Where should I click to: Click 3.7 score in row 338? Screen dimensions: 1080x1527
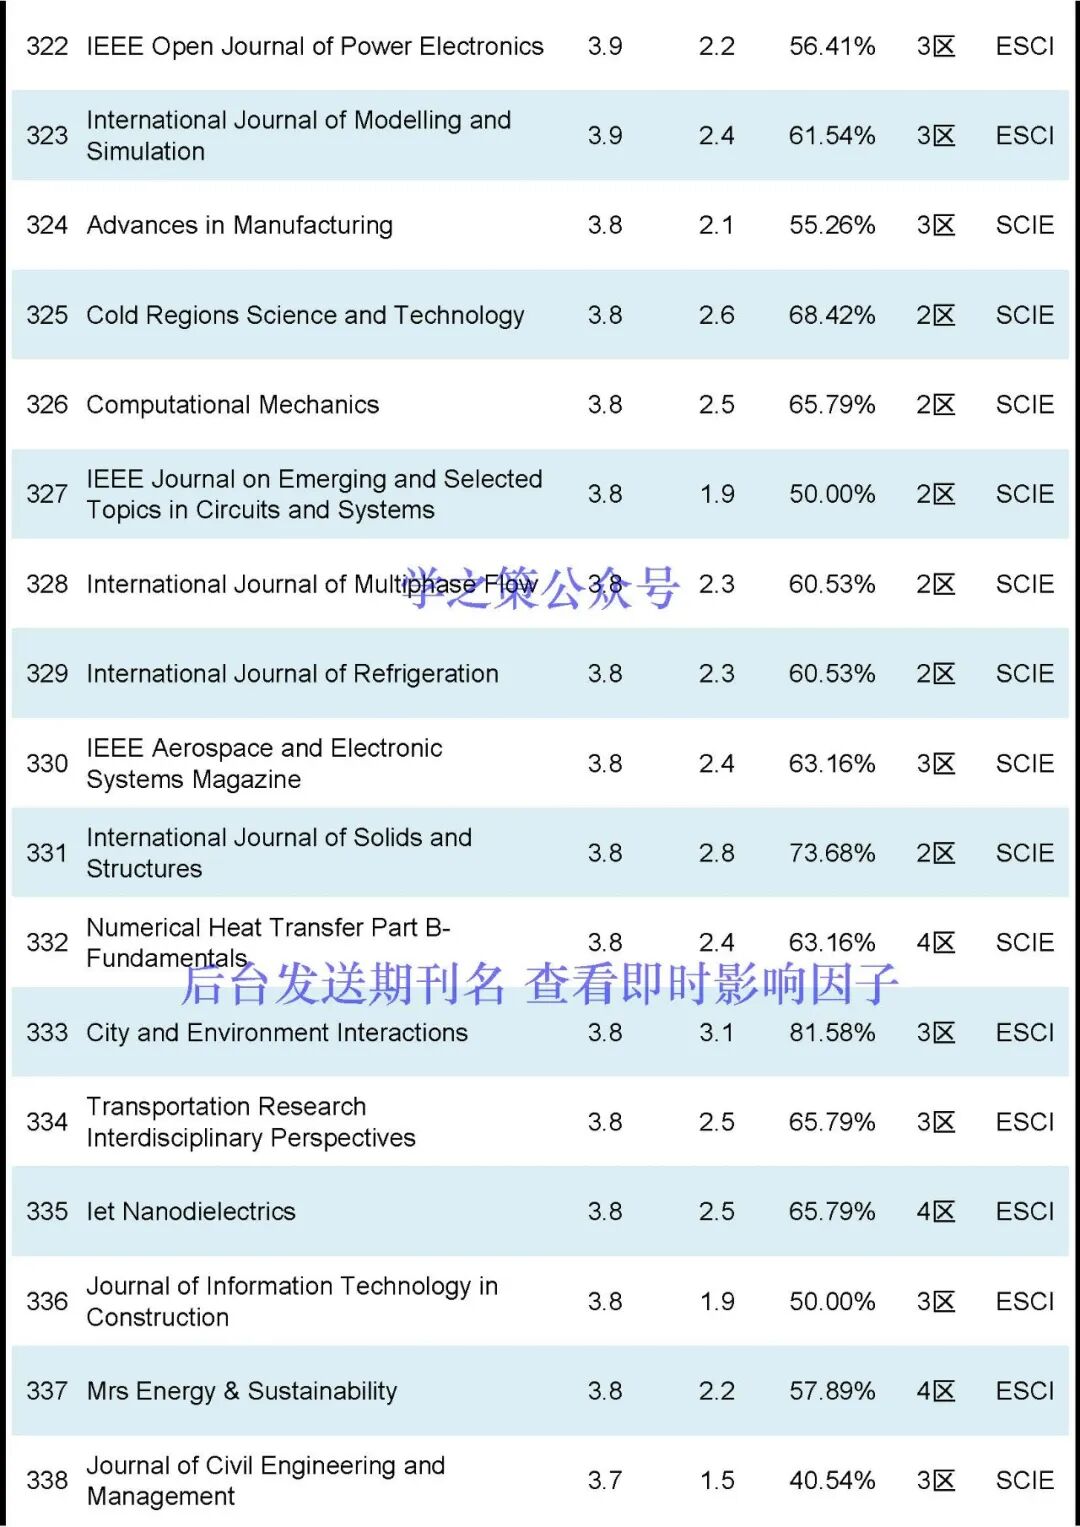coord(605,1480)
